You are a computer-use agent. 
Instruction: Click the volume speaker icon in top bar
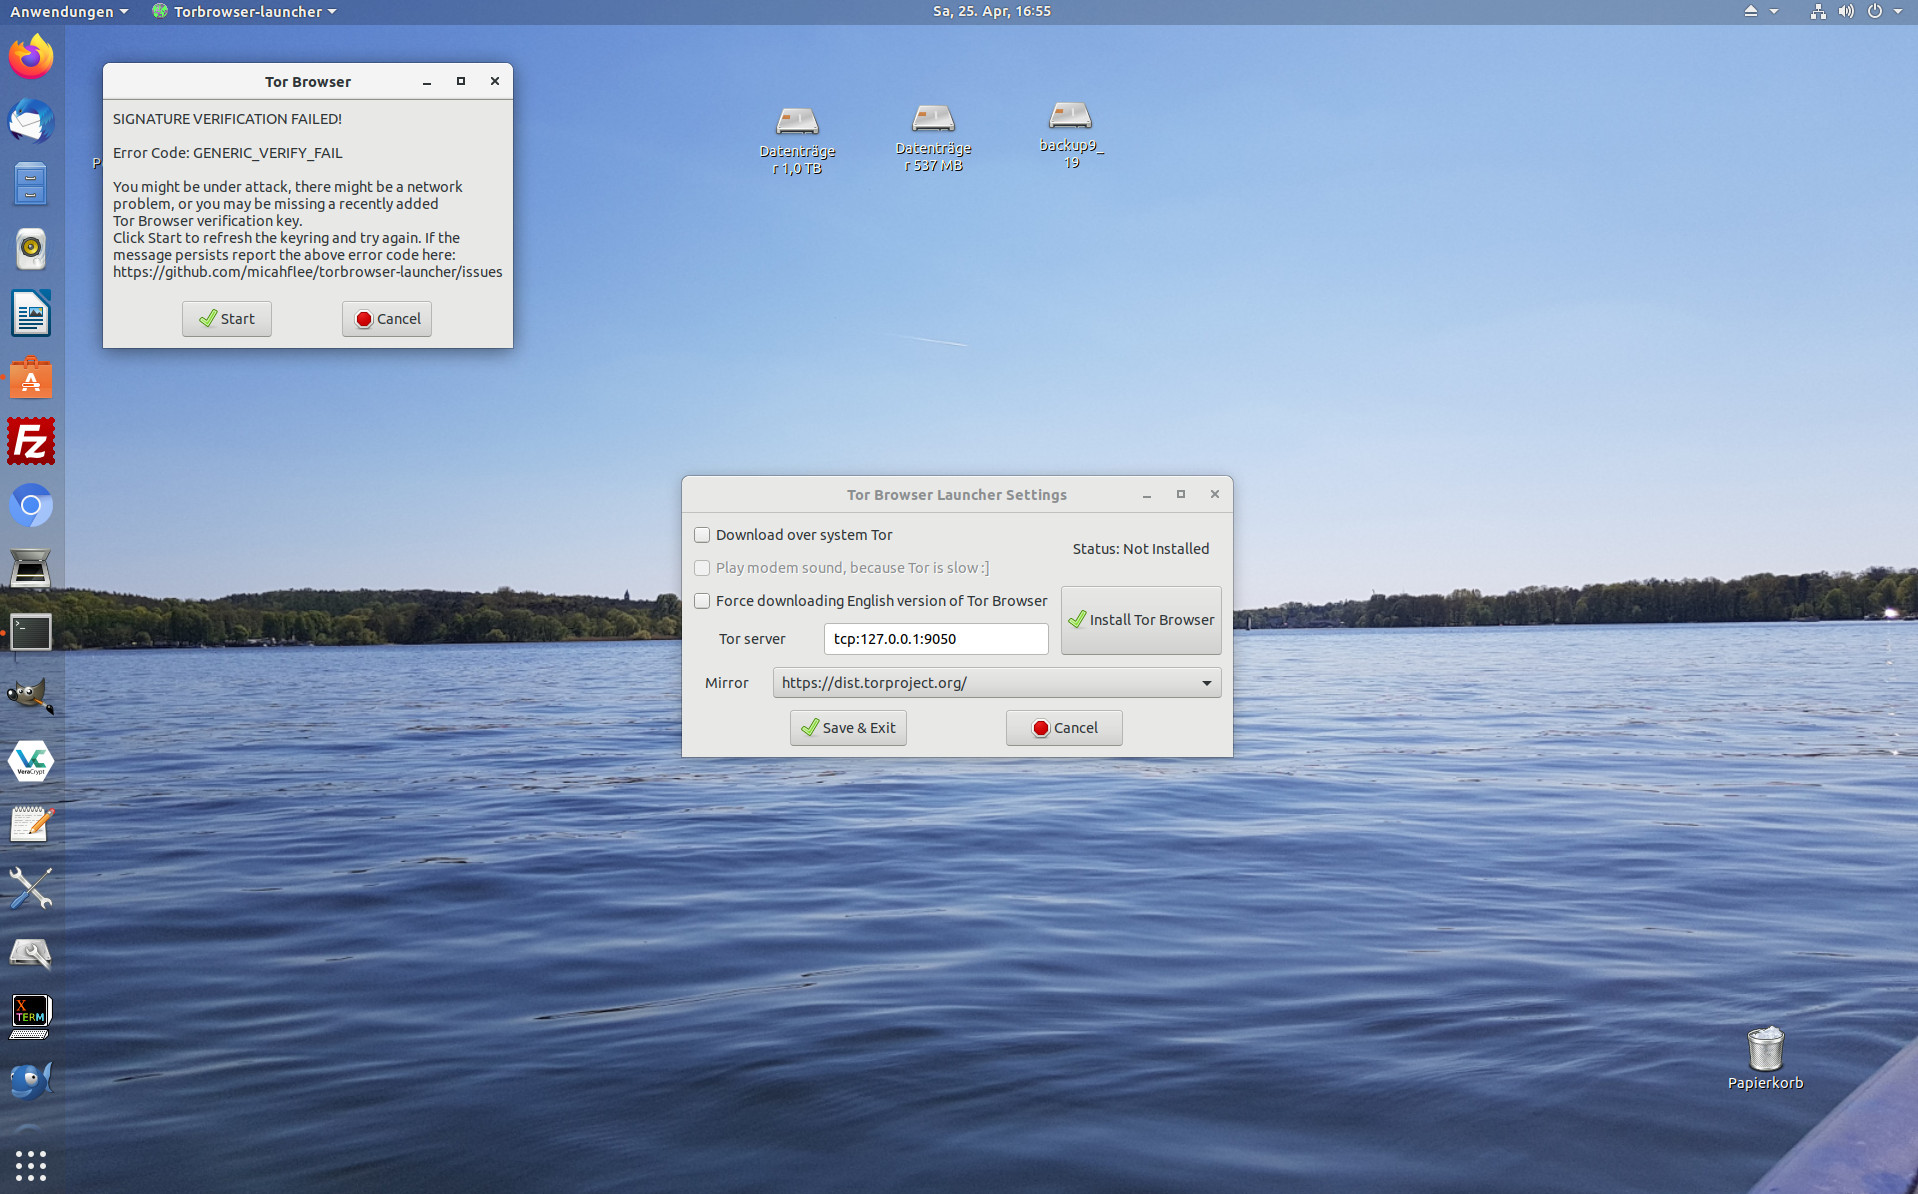point(1846,11)
